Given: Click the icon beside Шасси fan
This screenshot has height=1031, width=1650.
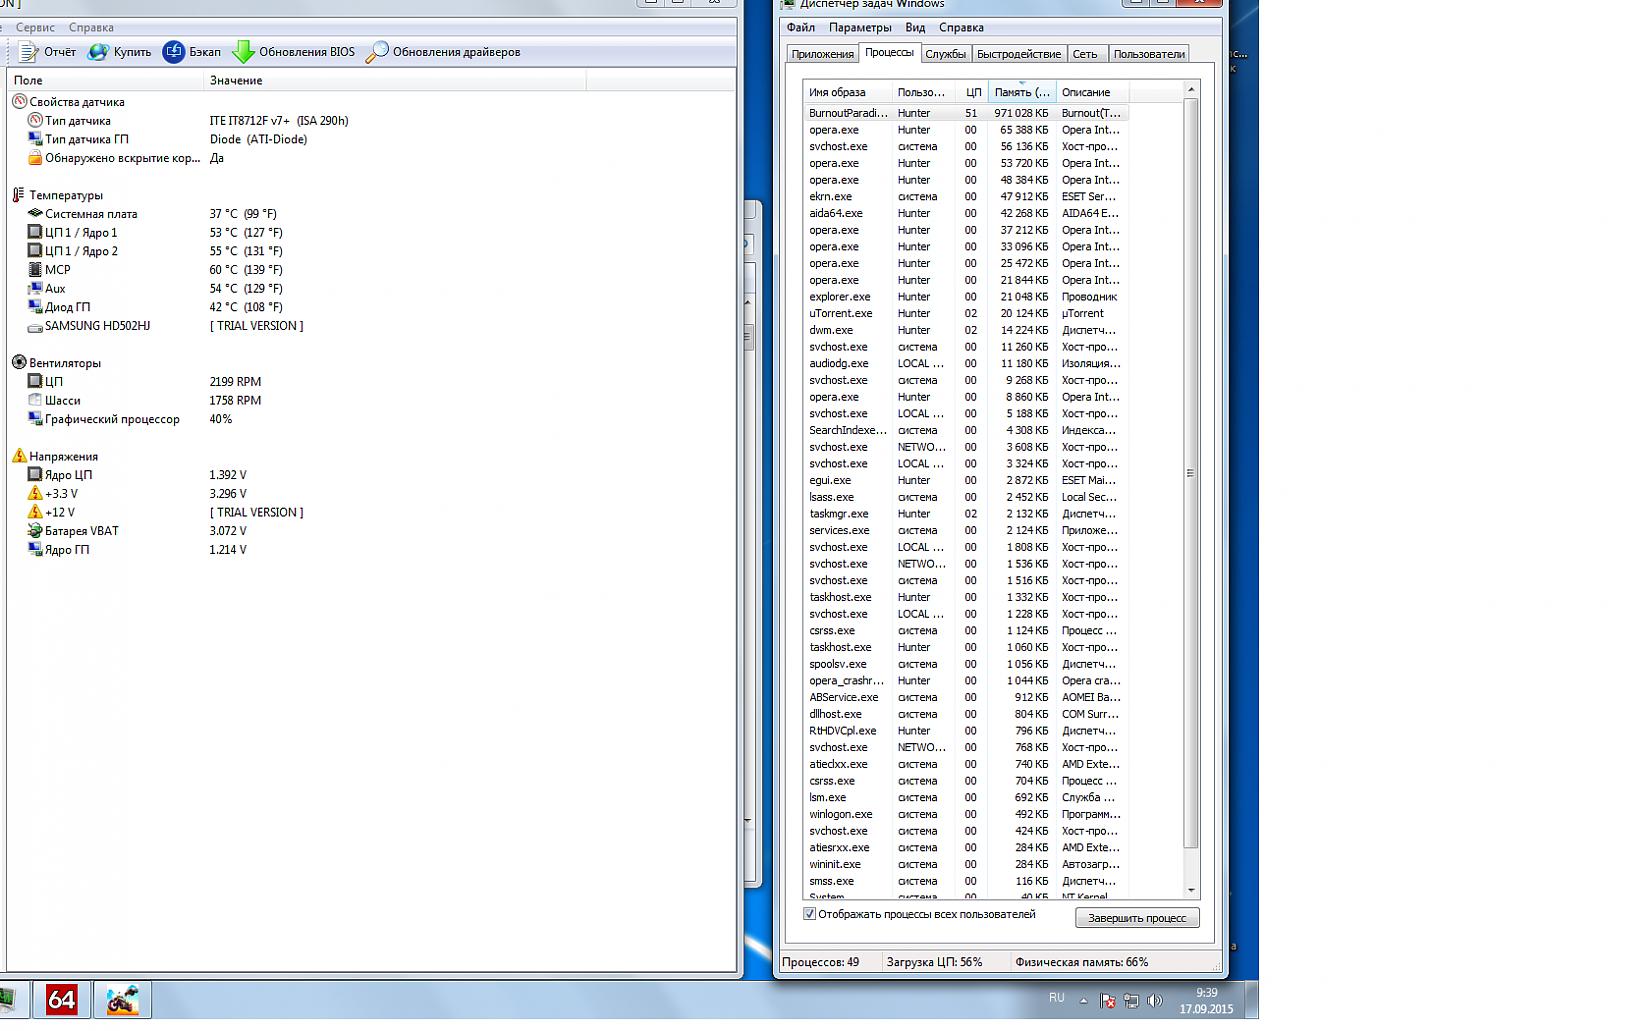Looking at the screenshot, I should 35,400.
